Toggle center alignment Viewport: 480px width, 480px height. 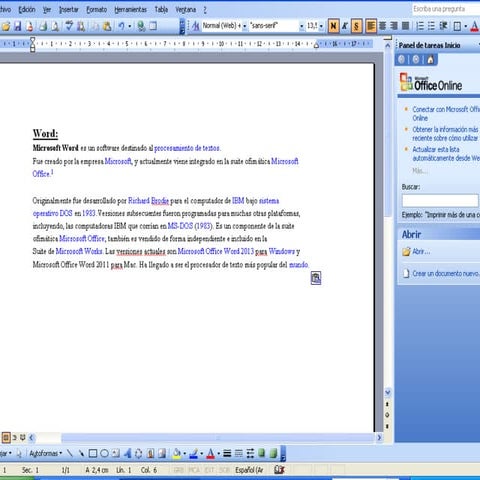(x=383, y=26)
